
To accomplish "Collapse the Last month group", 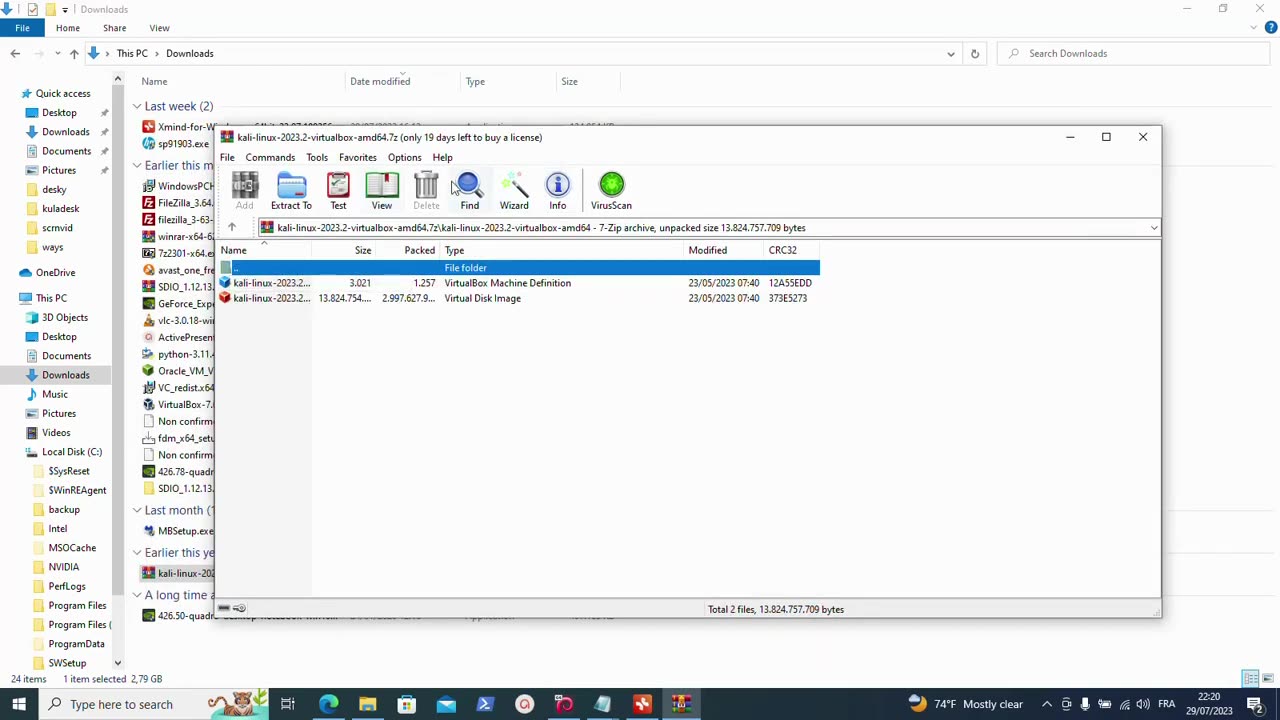I will 137,510.
